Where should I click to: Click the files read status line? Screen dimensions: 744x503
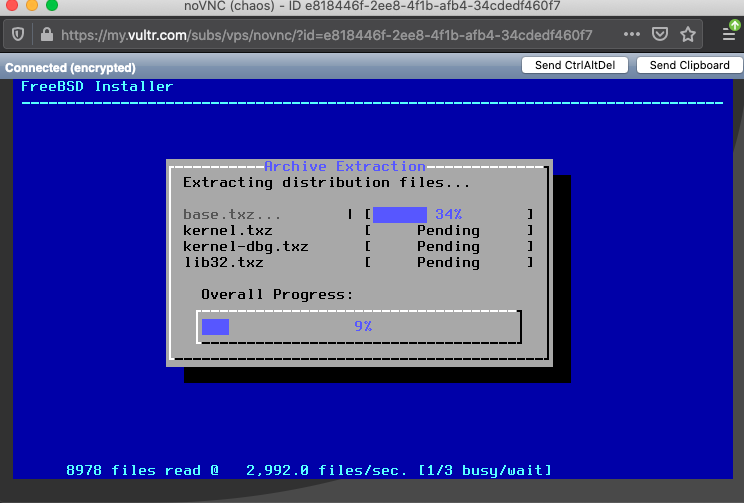click(x=308, y=470)
